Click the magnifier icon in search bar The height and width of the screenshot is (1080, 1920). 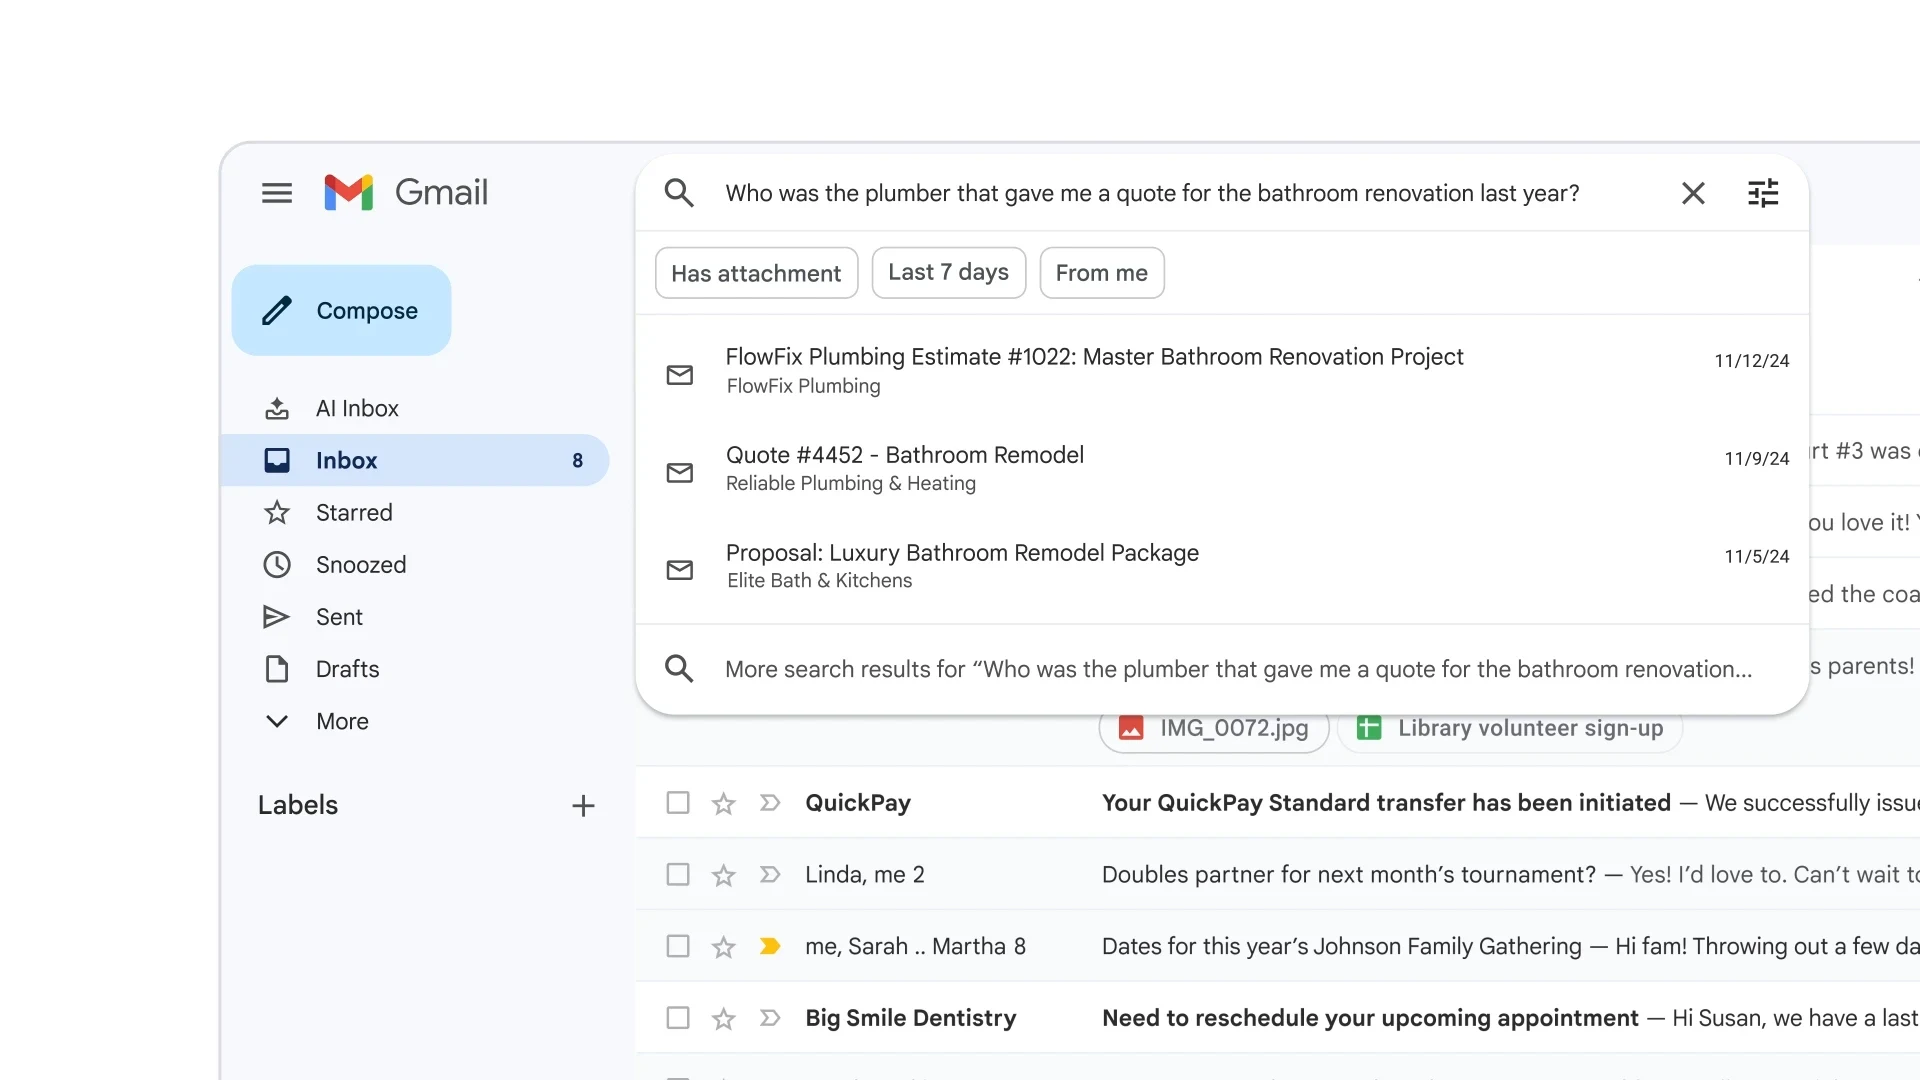click(679, 193)
